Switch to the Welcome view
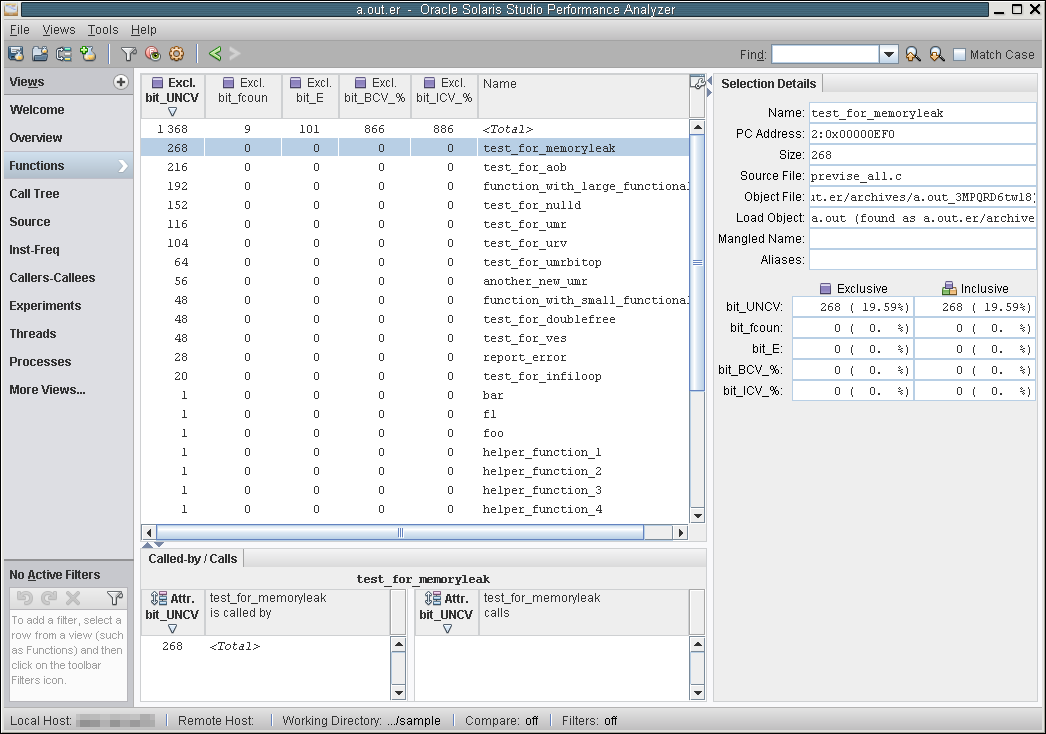The height and width of the screenshot is (734, 1046). click(68, 109)
